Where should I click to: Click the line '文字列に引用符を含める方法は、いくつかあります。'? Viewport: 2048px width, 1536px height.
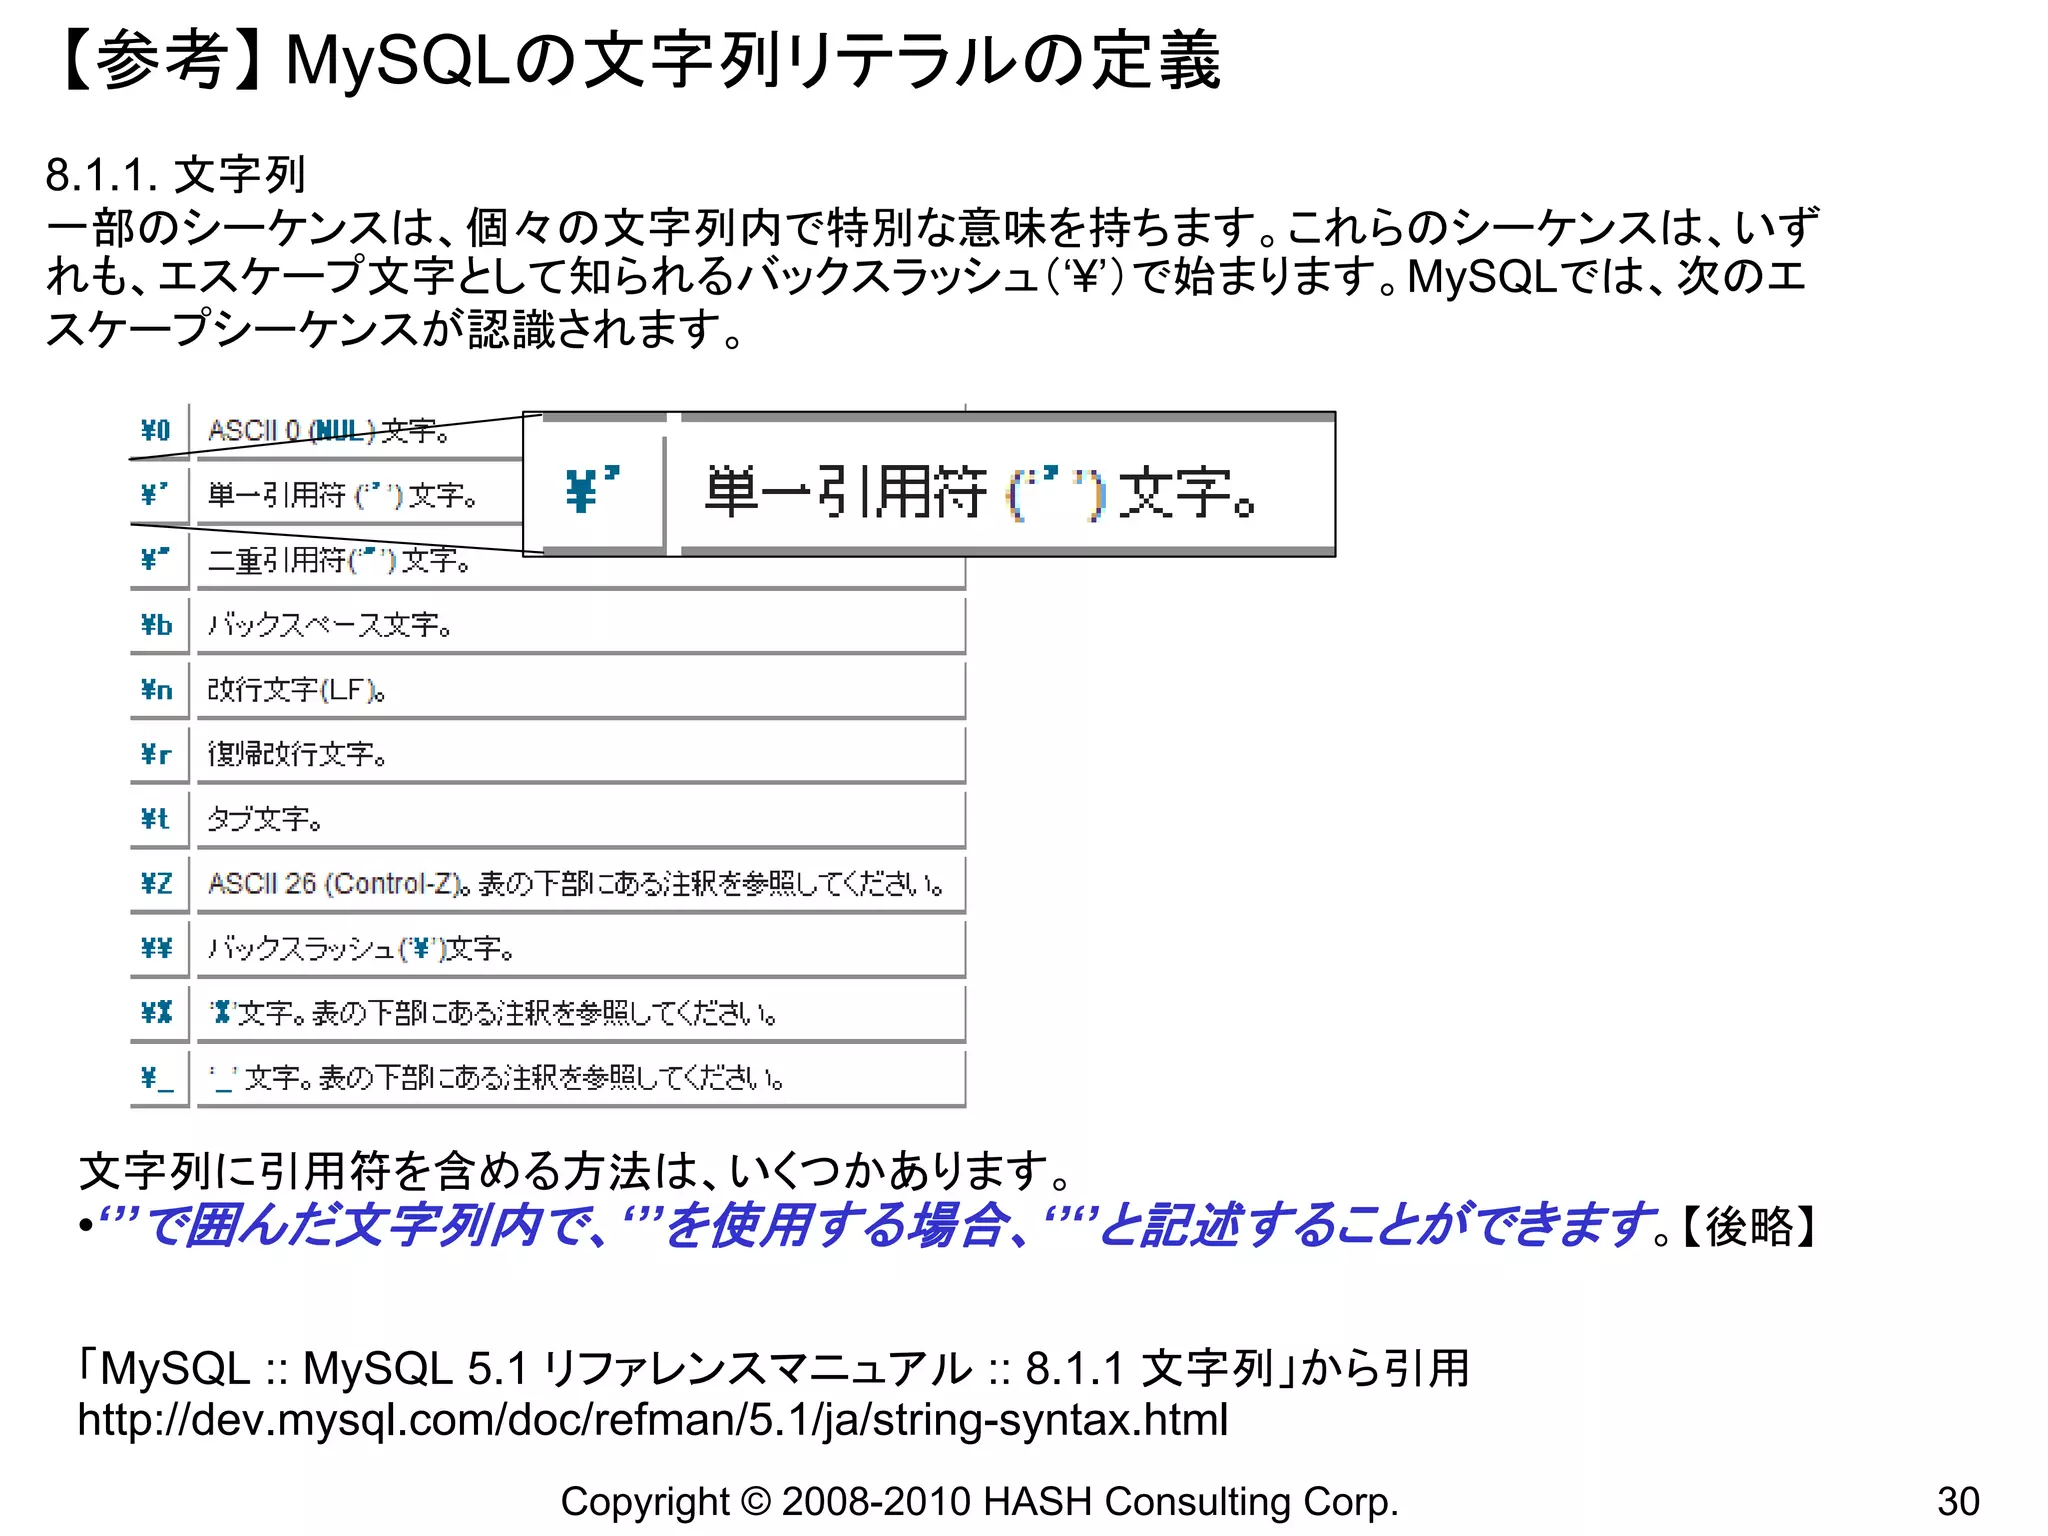[x=577, y=1170]
